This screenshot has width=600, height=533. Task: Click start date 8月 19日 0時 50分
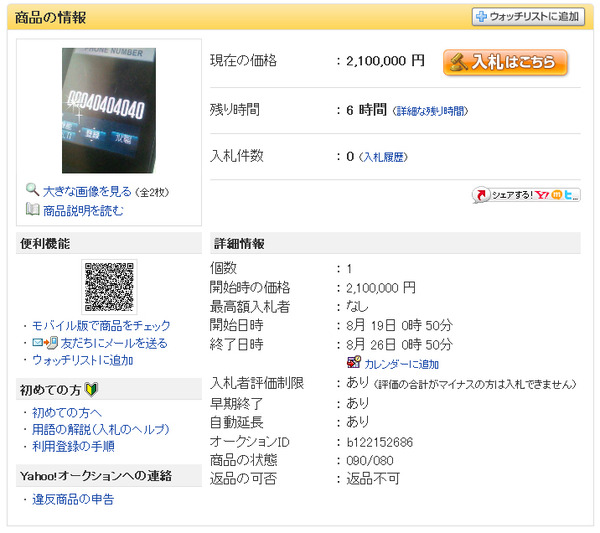pos(399,326)
